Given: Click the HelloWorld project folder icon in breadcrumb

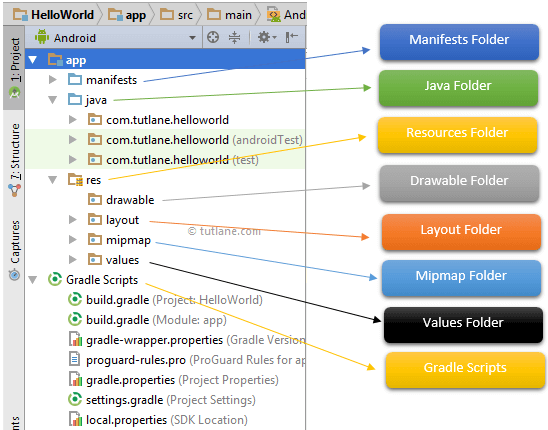Looking at the screenshot, I should point(20,15).
